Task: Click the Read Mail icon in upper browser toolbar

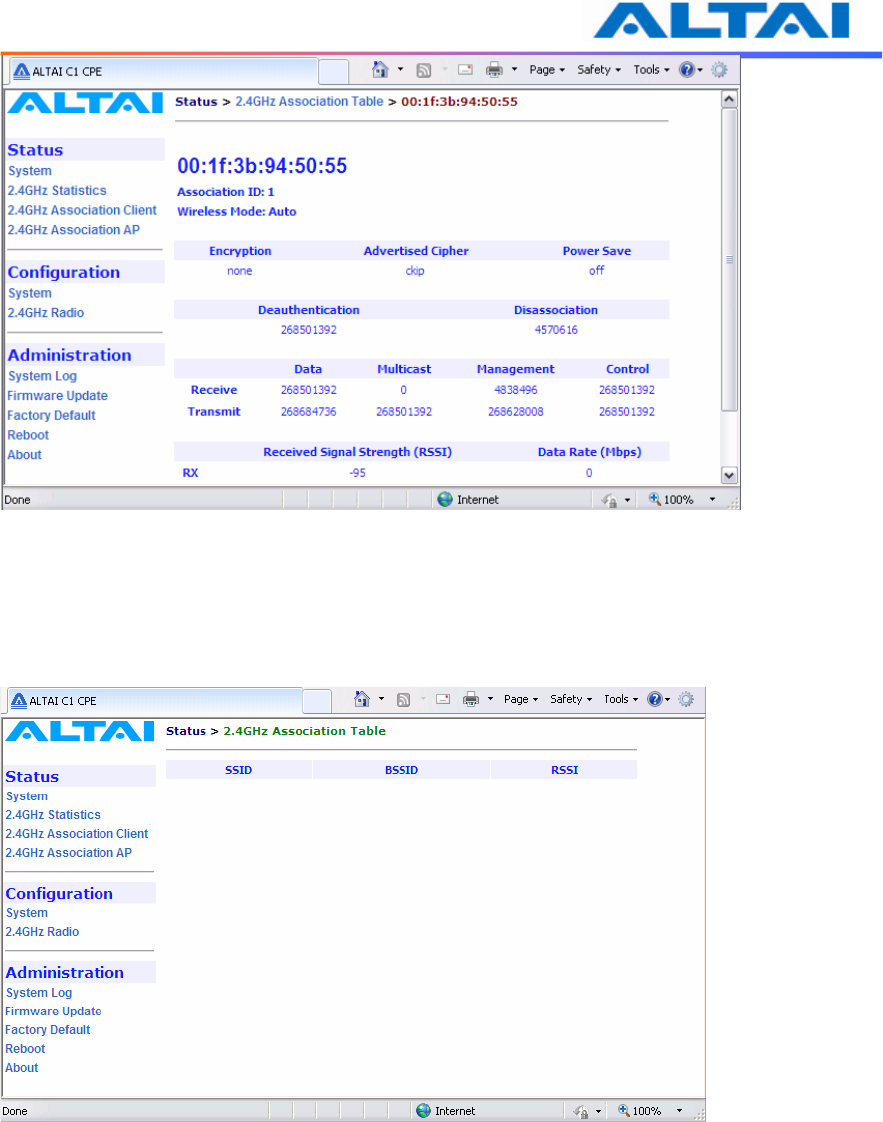Action: point(465,70)
